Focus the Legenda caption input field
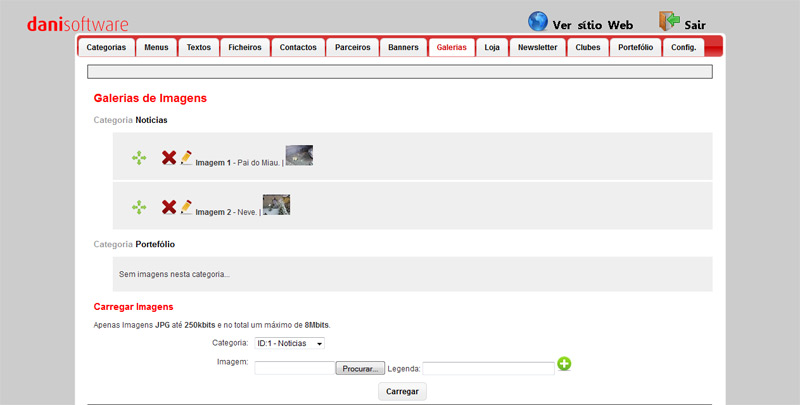 pyautogui.click(x=488, y=369)
